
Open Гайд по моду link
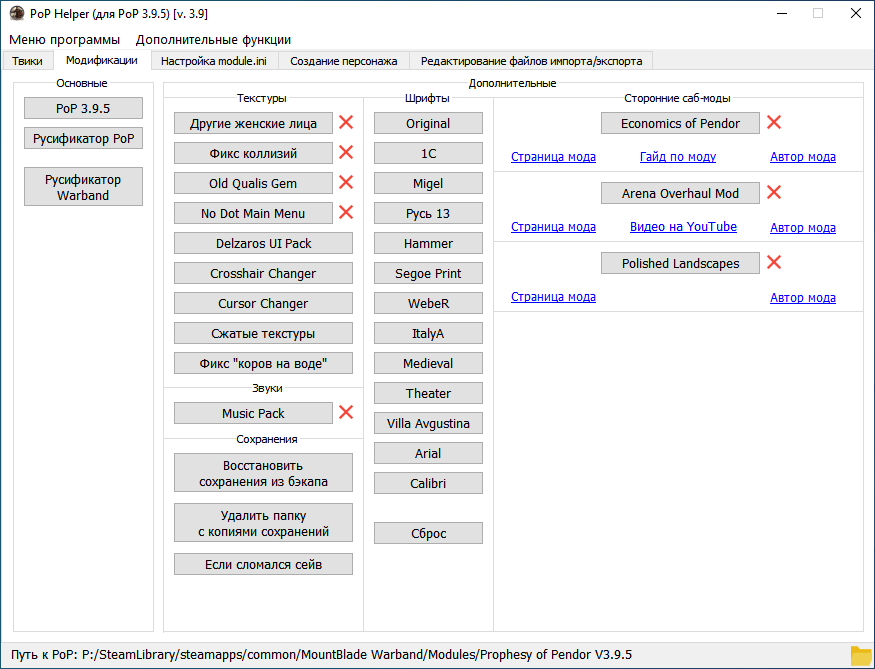678,157
